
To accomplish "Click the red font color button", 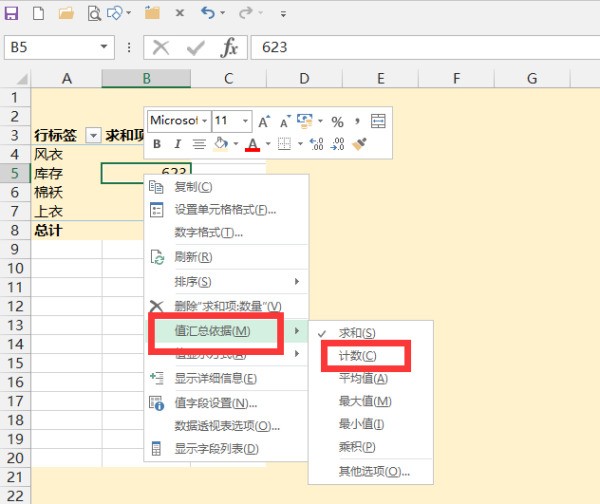I will tap(252, 144).
